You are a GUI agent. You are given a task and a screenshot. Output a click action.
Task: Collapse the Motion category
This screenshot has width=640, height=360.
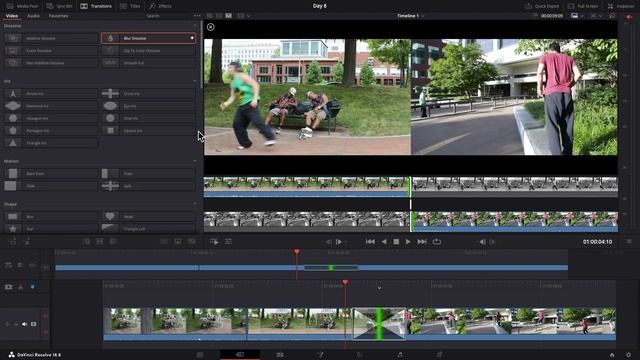tap(195, 161)
